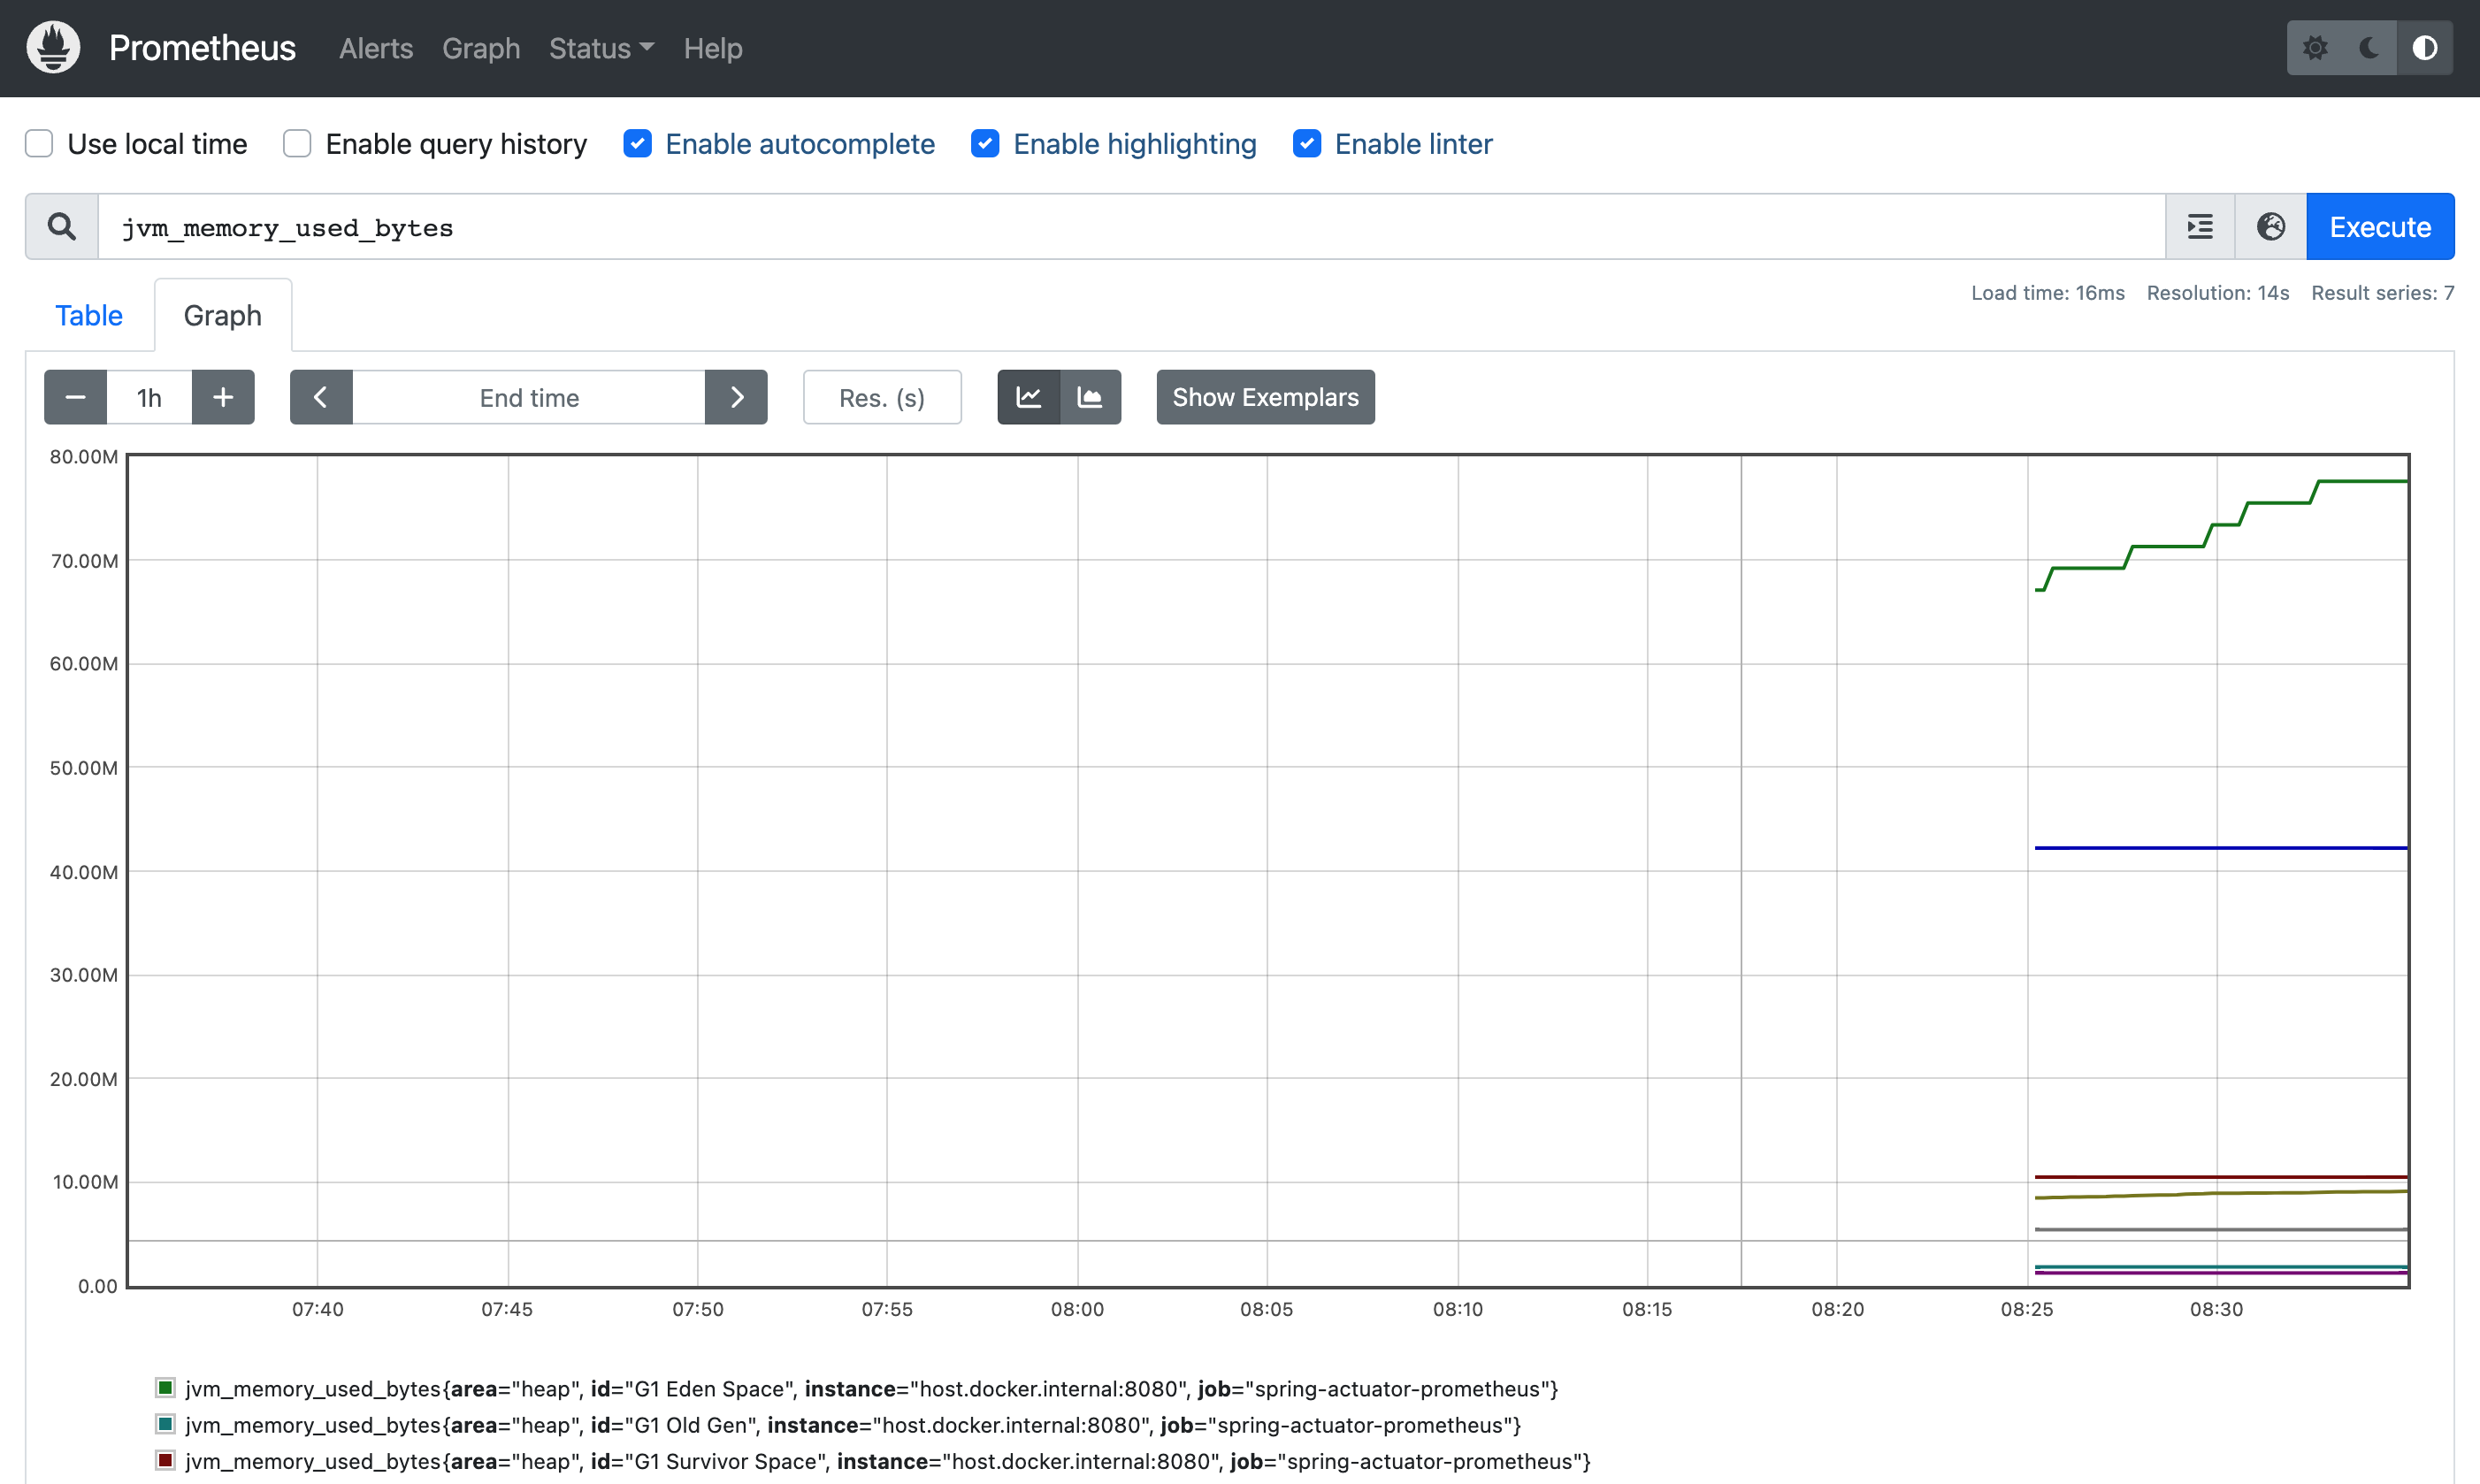Click the Result series: 7 text

2382,292
